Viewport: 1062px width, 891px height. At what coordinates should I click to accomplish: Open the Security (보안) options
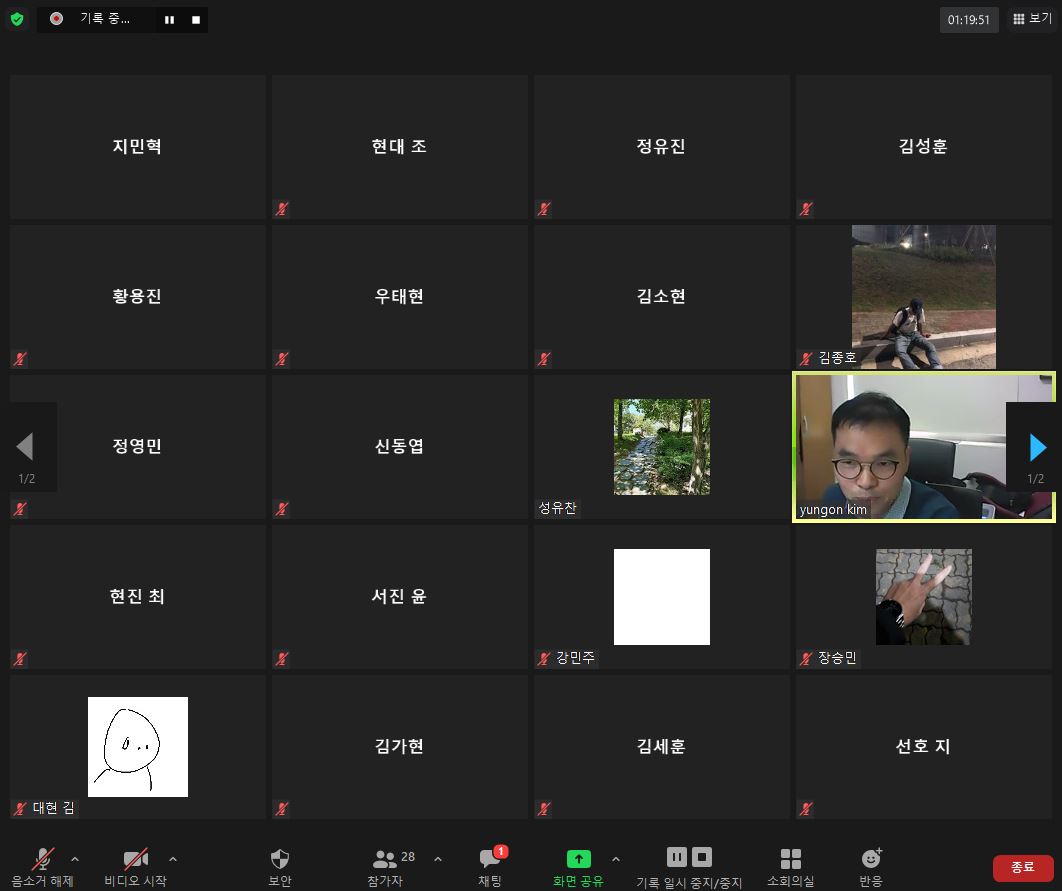point(280,867)
